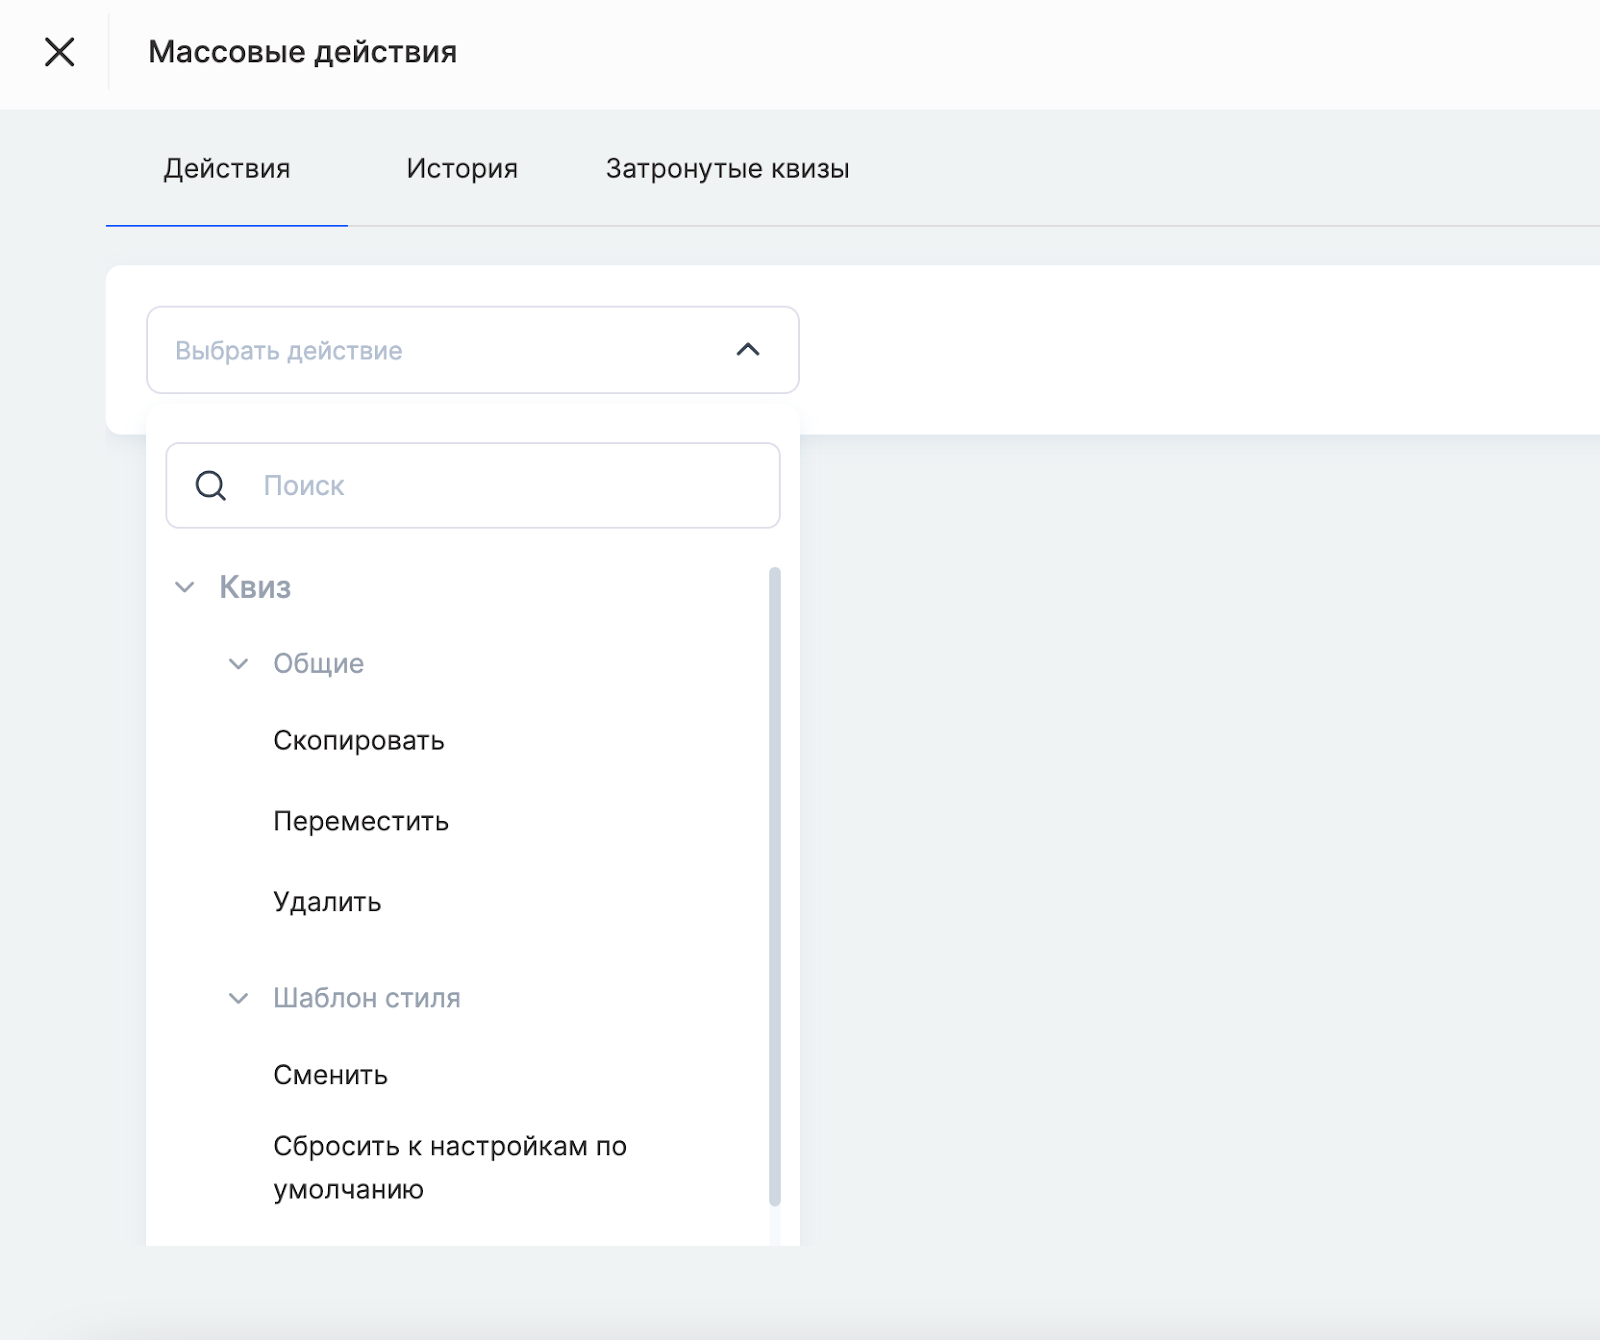Close the Массовые действия panel
Viewport: 1600px width, 1340px height.
[60, 52]
